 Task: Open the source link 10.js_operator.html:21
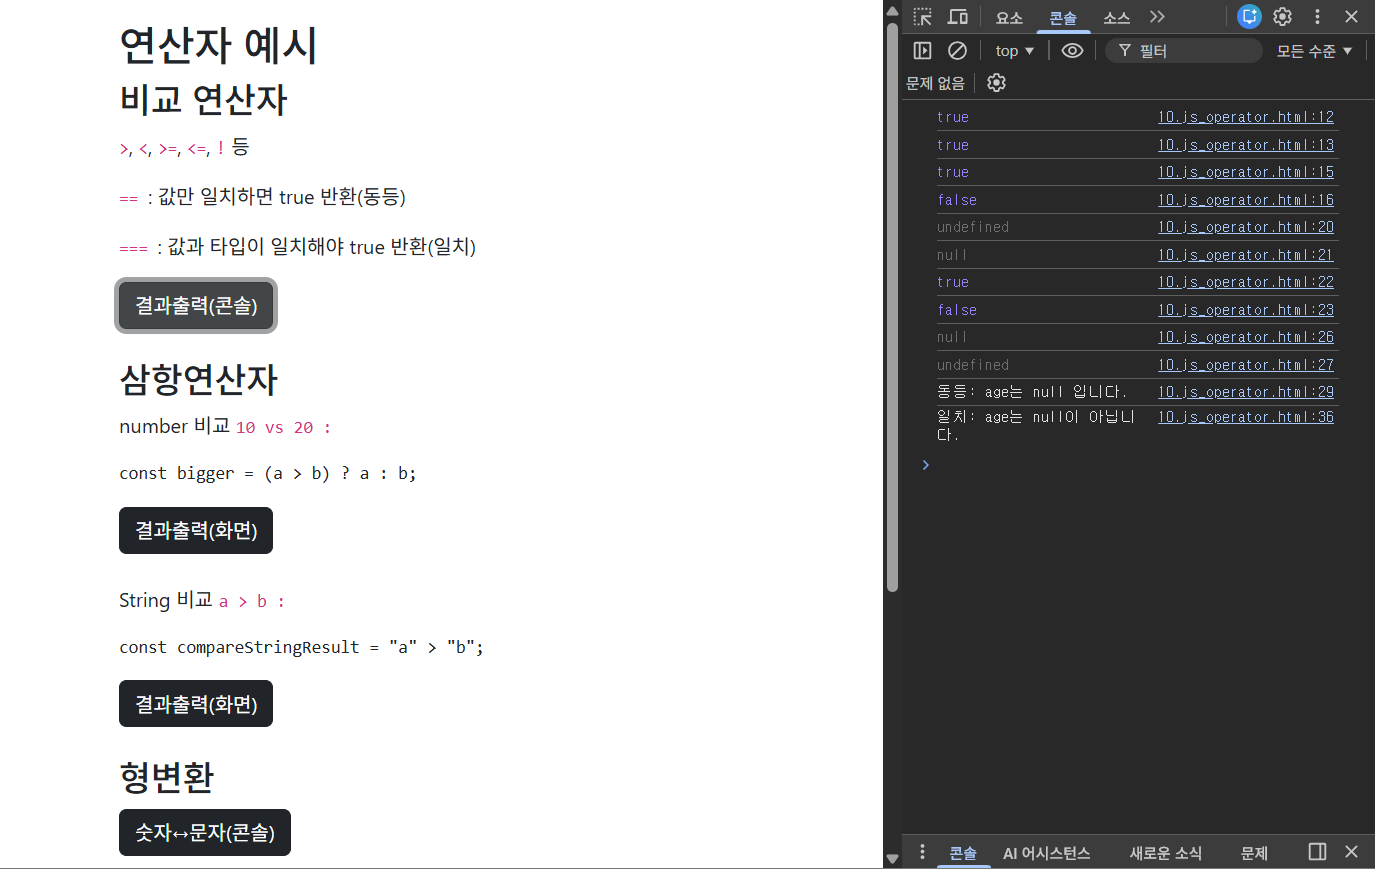pyautogui.click(x=1246, y=255)
